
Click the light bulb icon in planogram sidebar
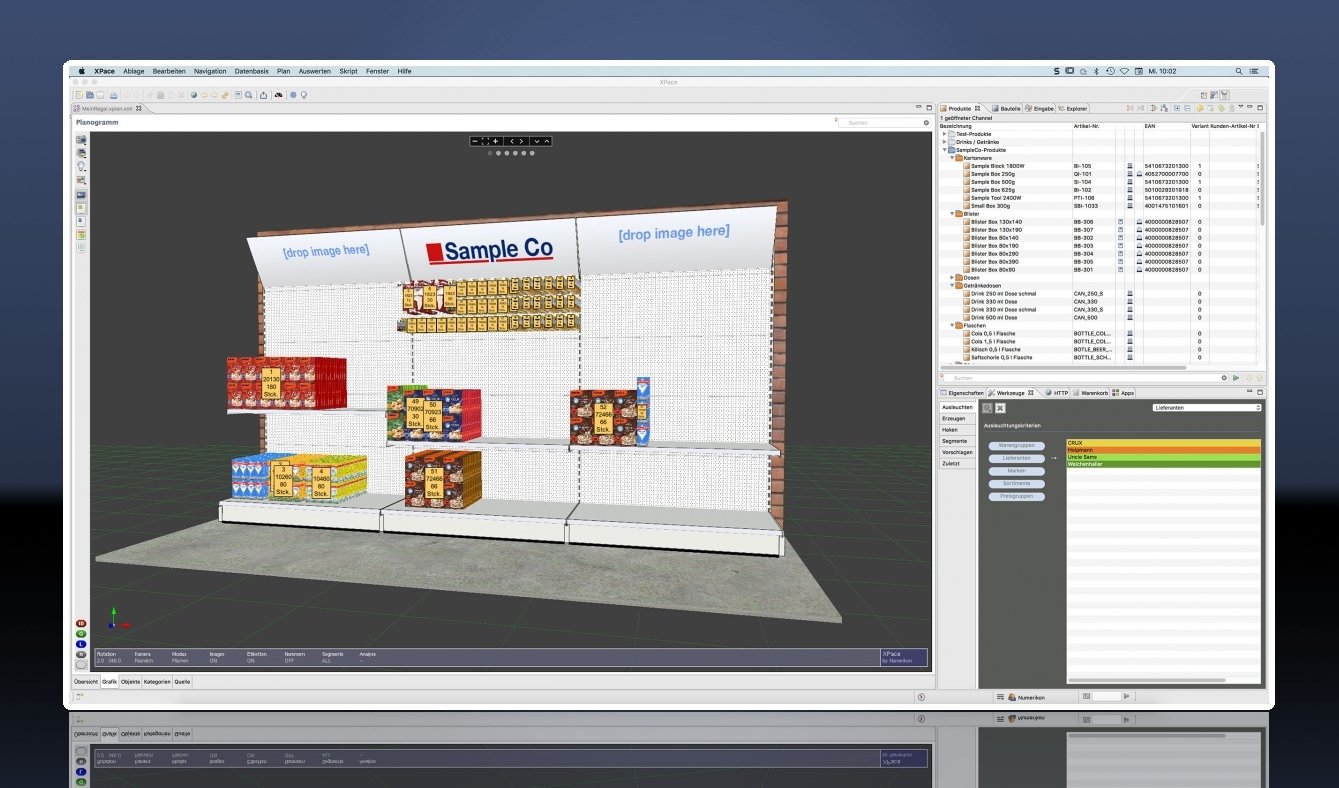81,167
